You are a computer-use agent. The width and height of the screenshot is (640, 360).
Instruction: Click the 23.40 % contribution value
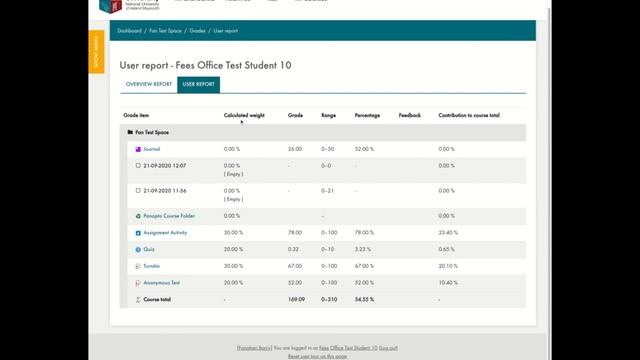pos(448,233)
